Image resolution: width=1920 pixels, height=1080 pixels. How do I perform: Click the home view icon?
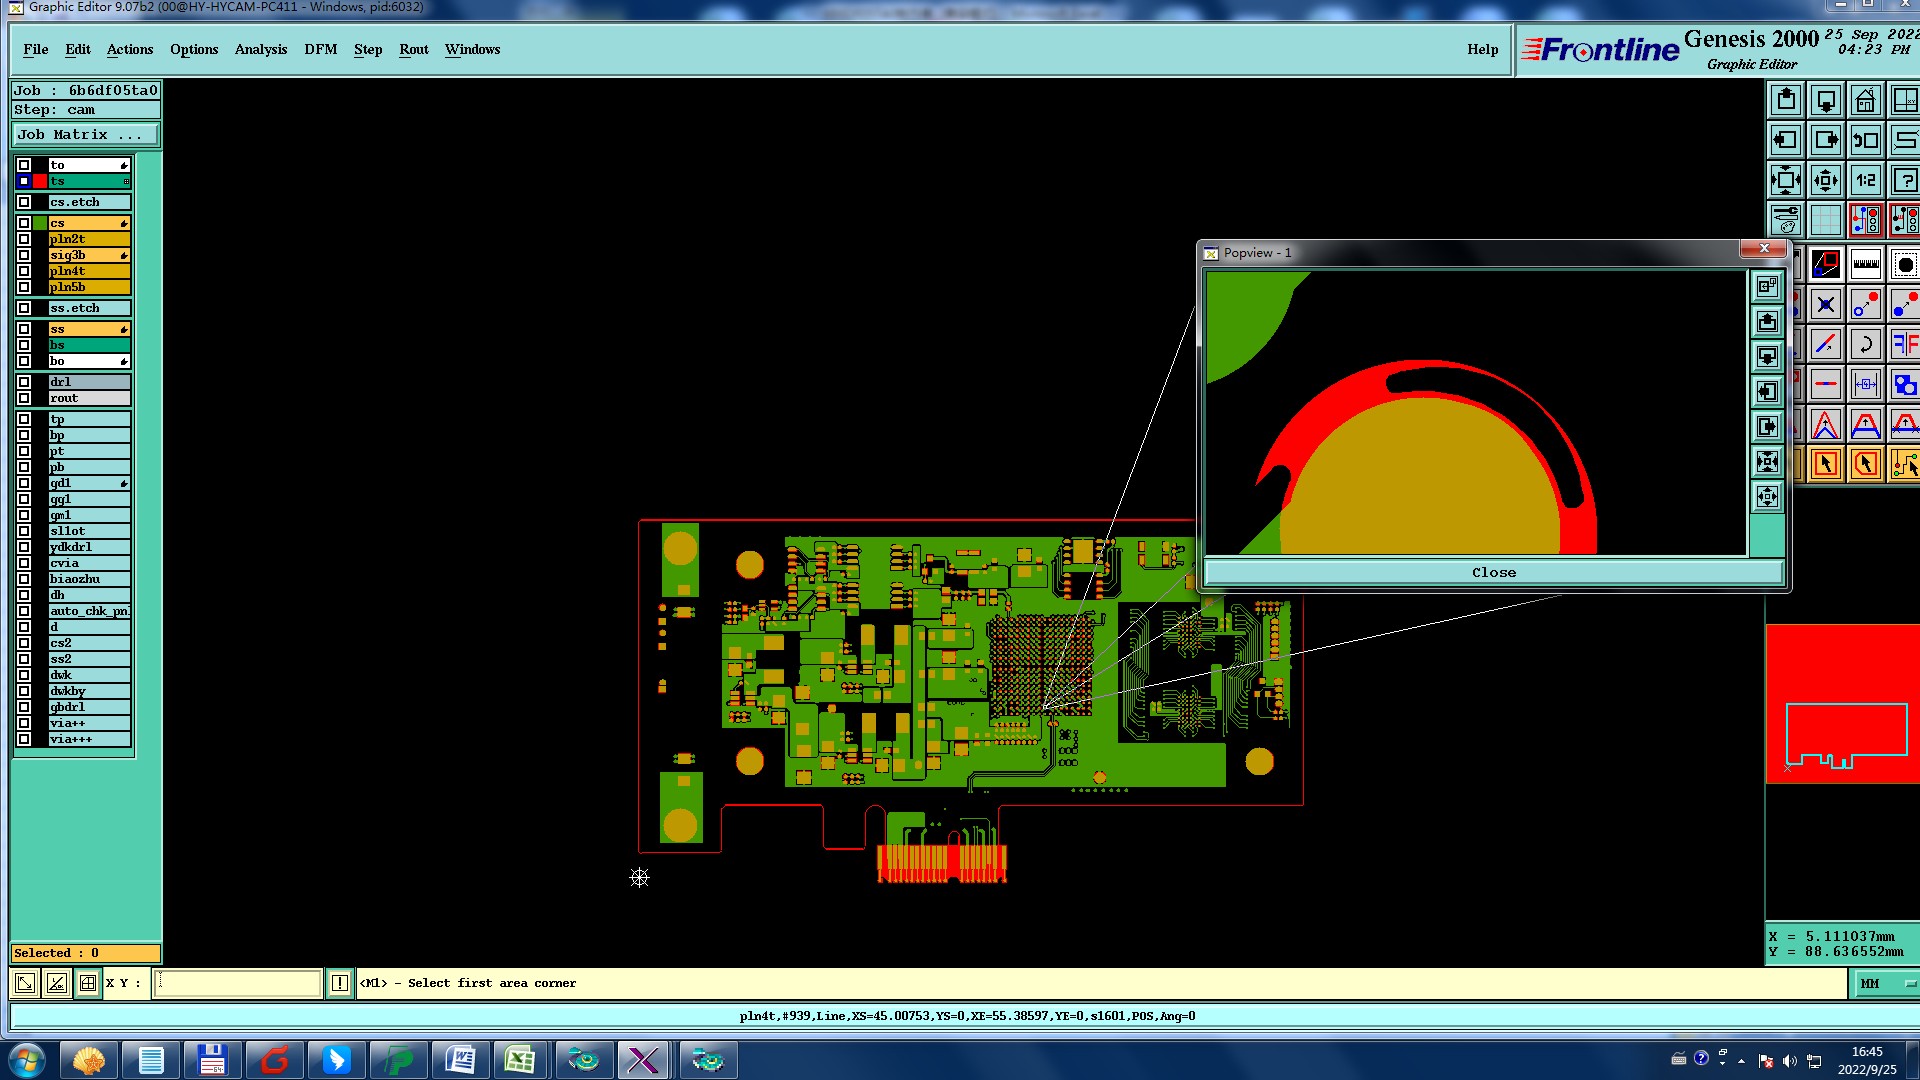coord(1865,100)
